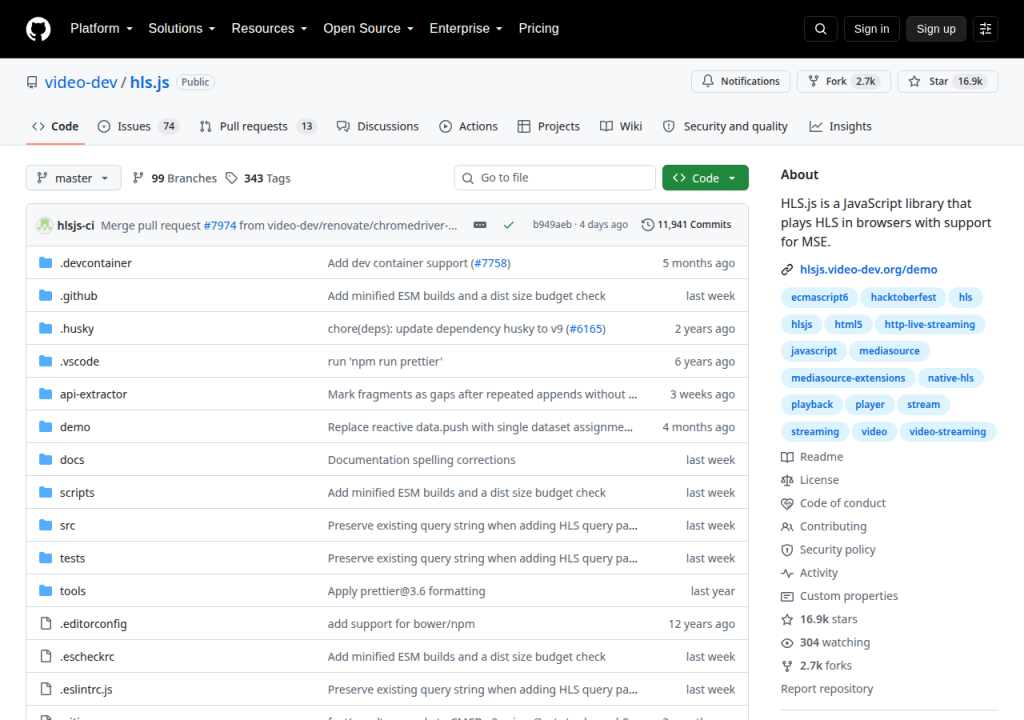Viewport: 1024px width, 720px height.
Task: Open the header settings sliders icon
Action: click(x=985, y=29)
